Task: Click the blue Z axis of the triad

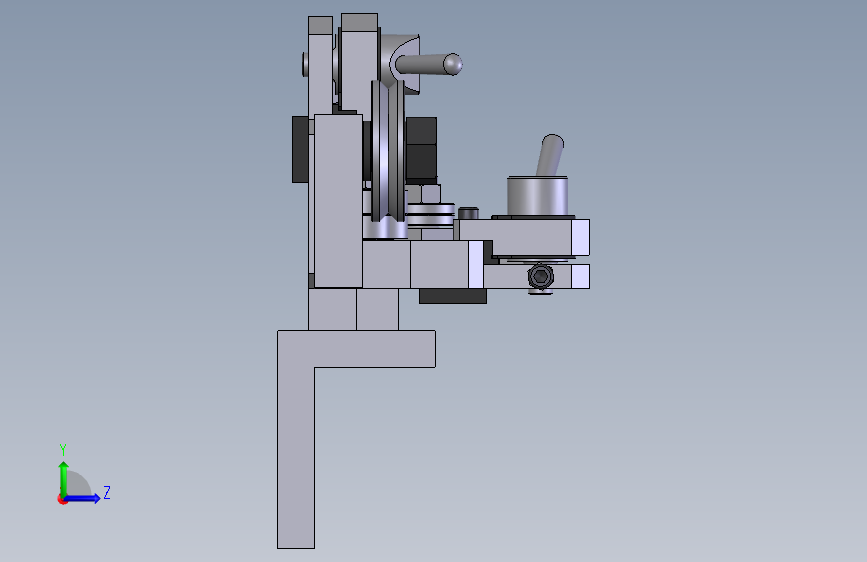Action: point(82,498)
